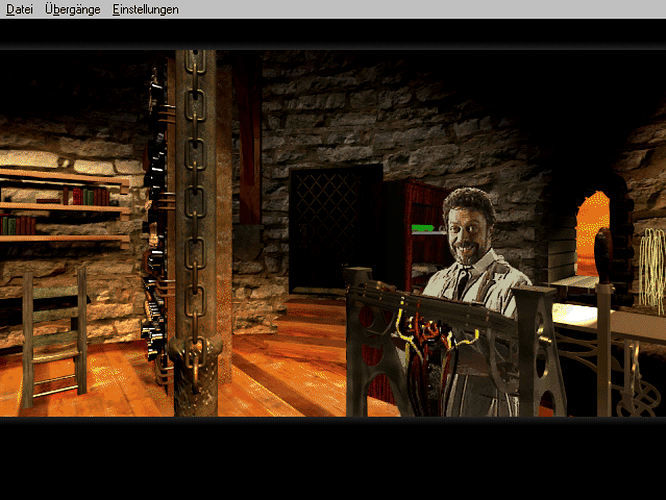The image size is (666, 500).
Task: Click the green toy train on the shelf
Action: 423,229
